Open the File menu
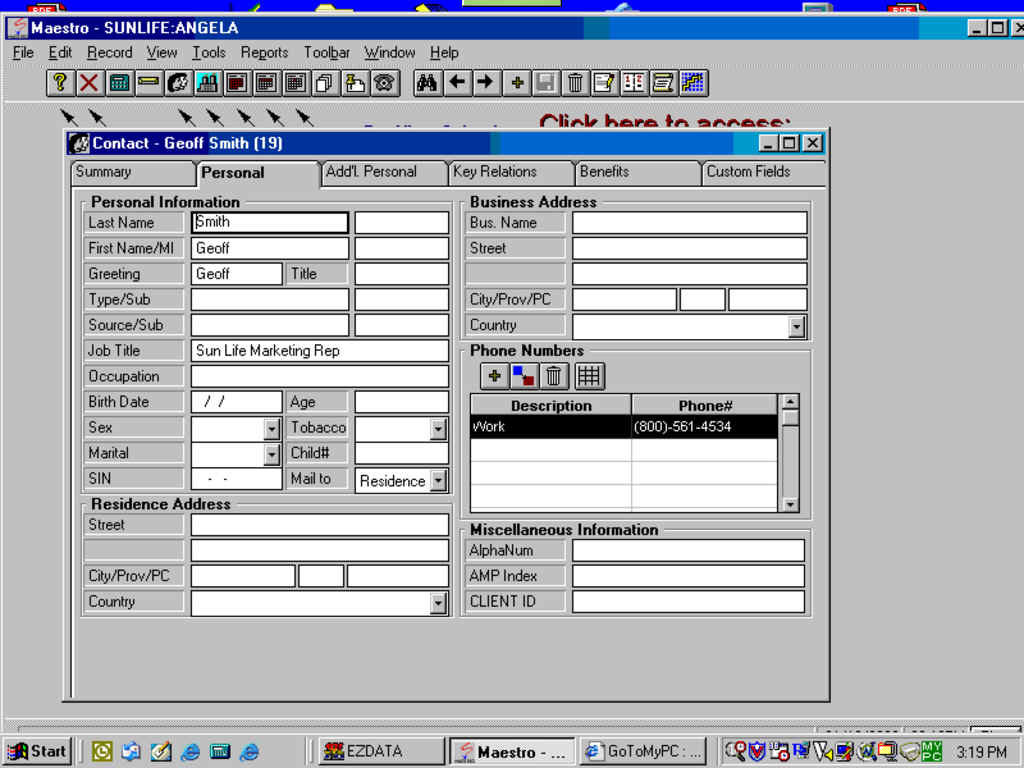The height and width of the screenshot is (768, 1024). pyautogui.click(x=23, y=52)
